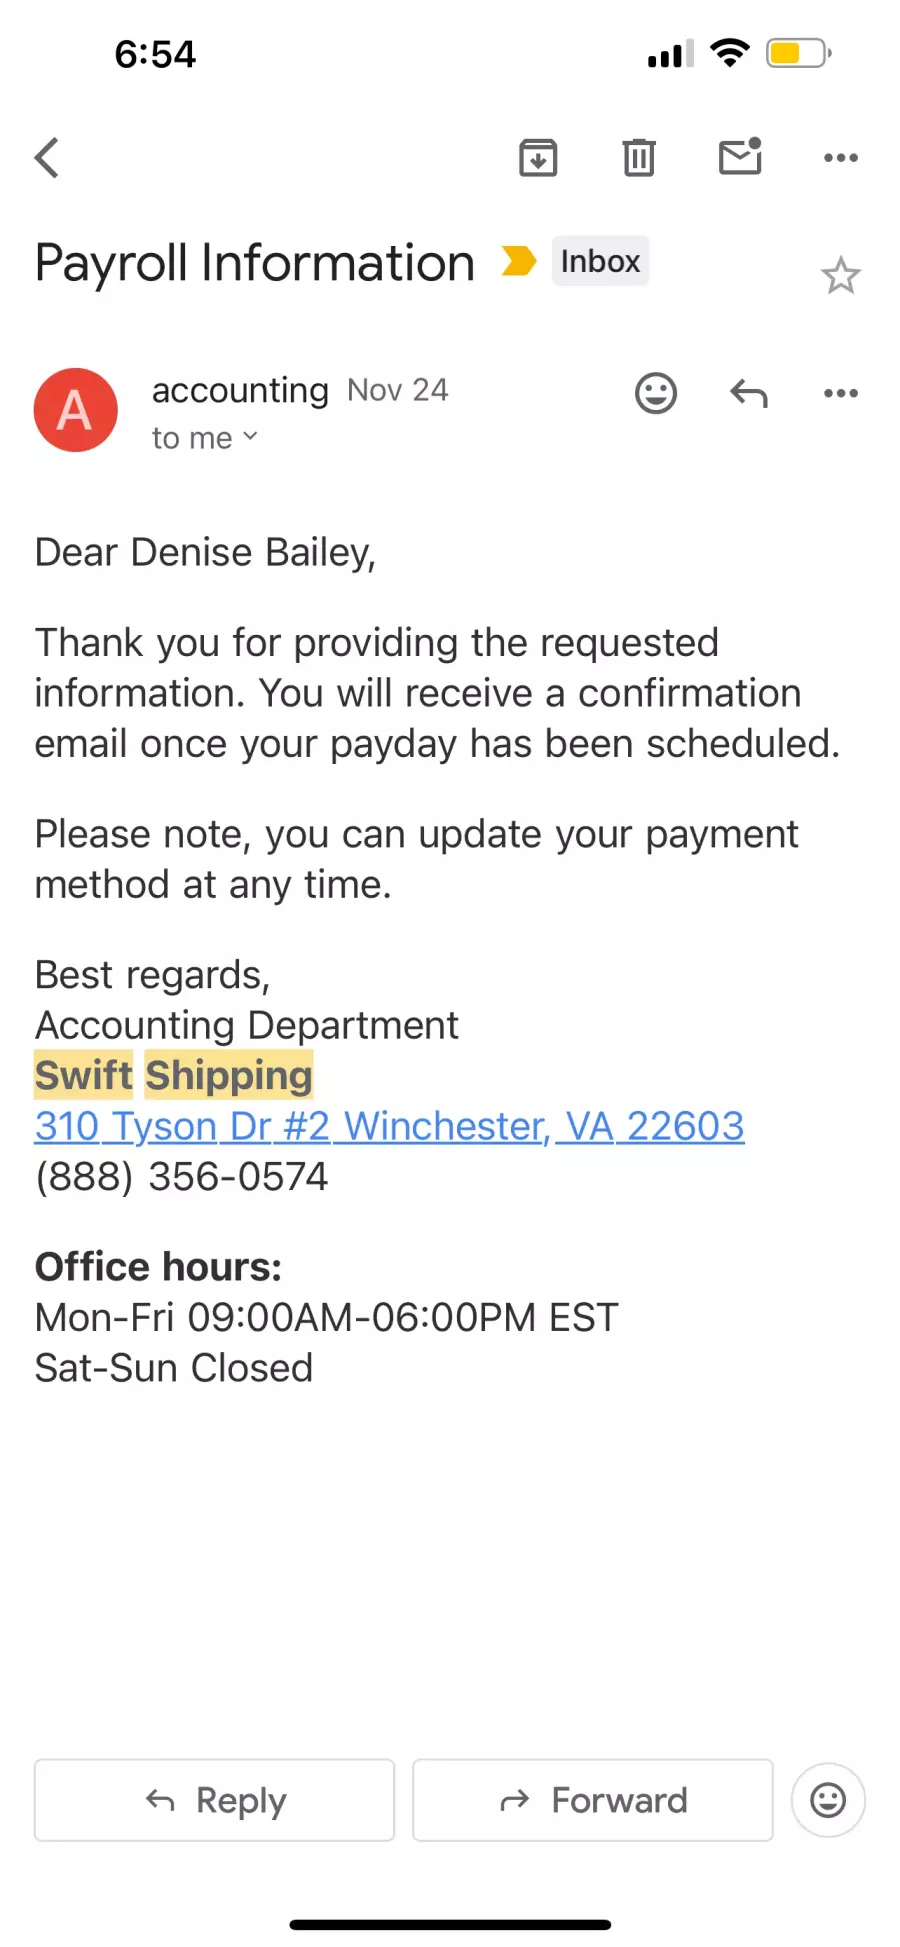Tap highlighted Swift Shipping text
The width and height of the screenshot is (900, 1947).
point(174,1075)
